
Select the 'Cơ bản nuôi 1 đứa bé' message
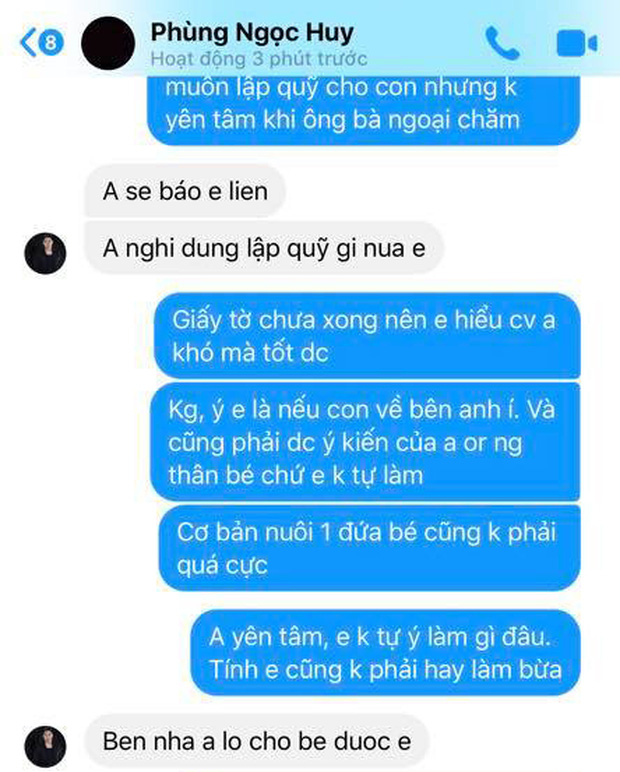(x=369, y=548)
